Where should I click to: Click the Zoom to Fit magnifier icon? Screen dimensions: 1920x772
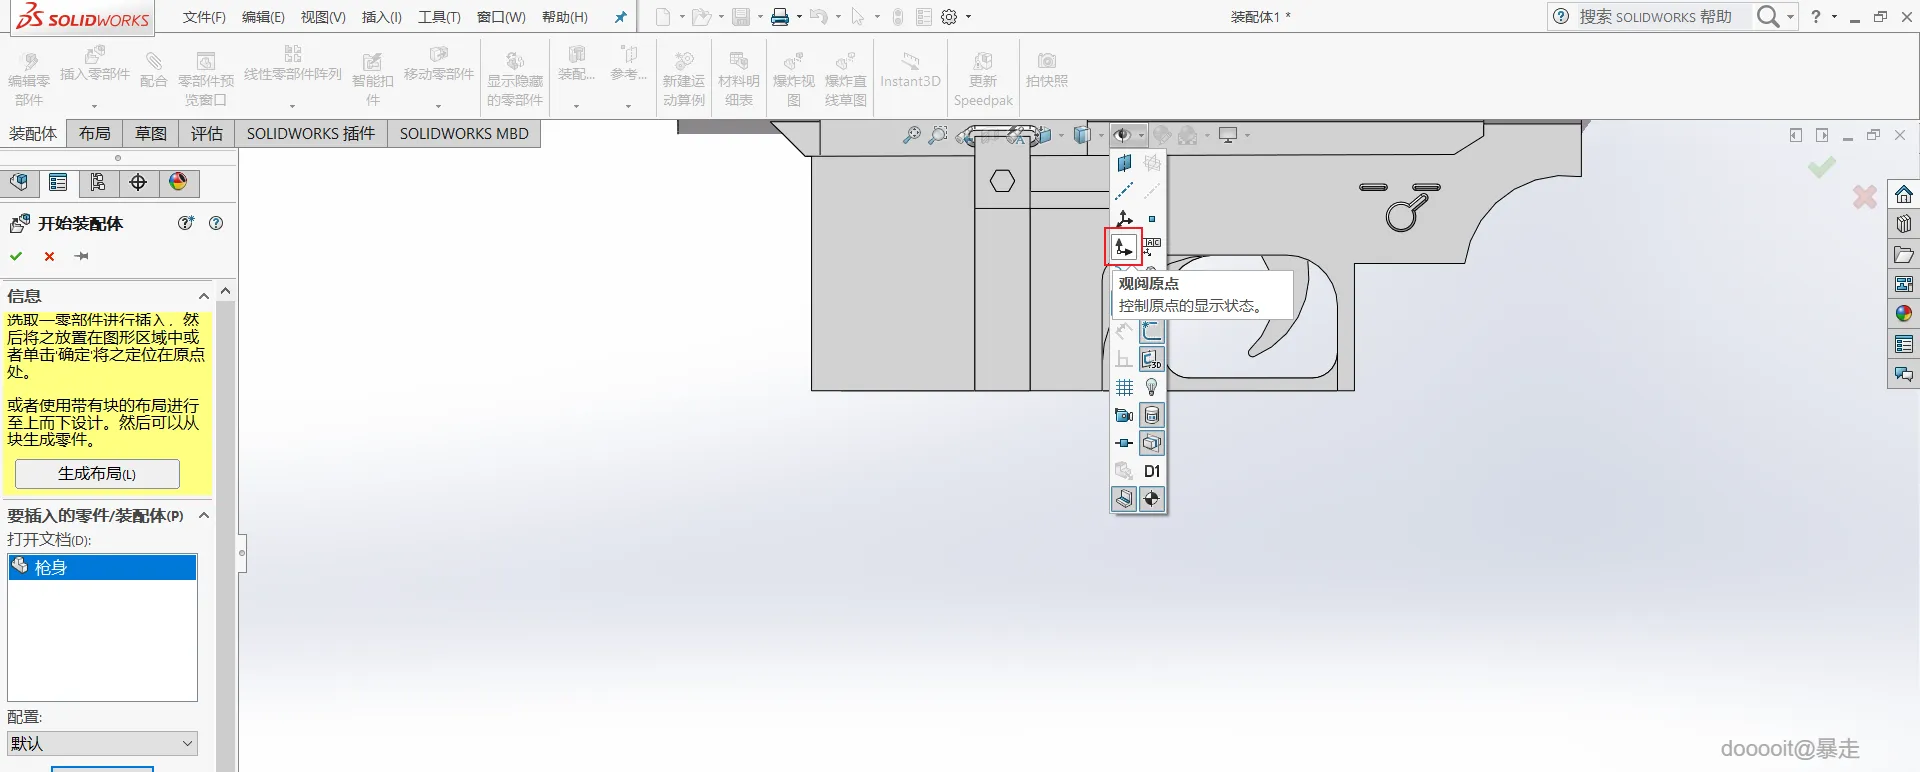pos(911,135)
